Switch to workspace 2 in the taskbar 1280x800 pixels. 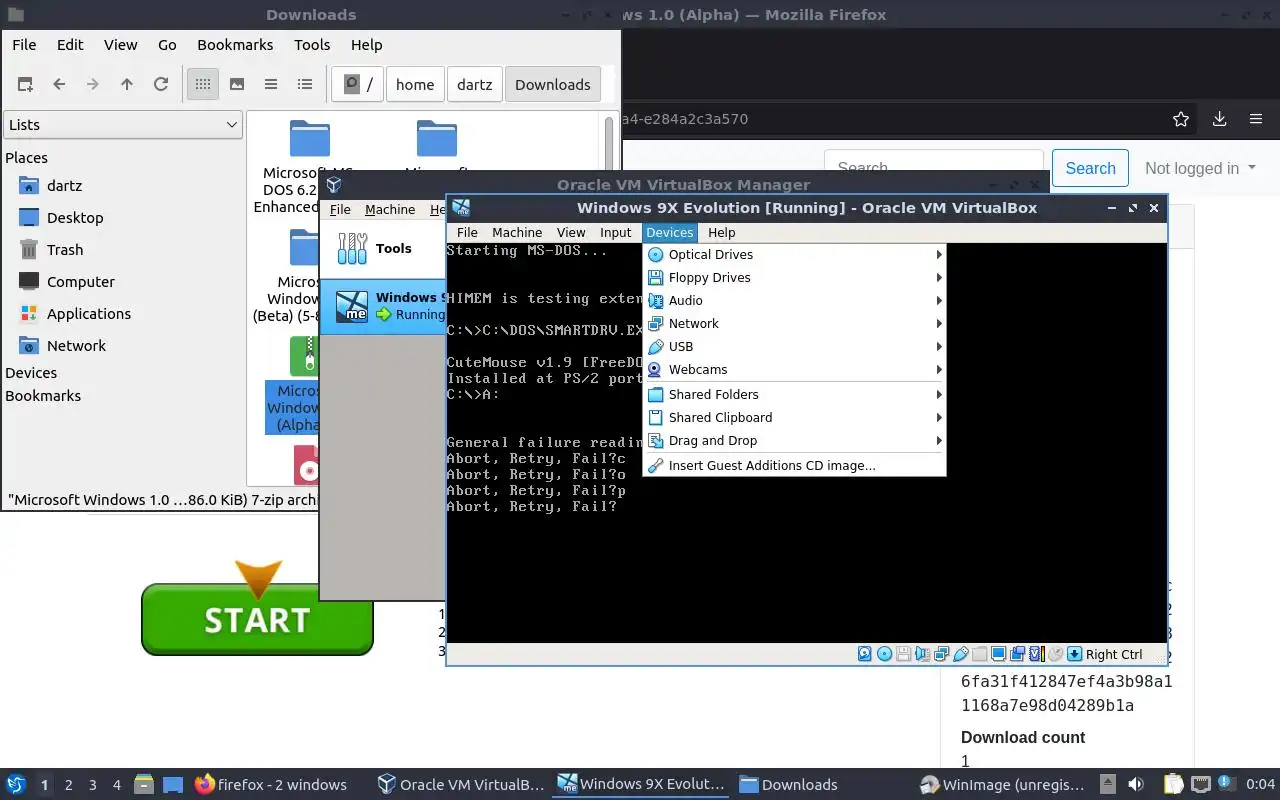coord(69,785)
